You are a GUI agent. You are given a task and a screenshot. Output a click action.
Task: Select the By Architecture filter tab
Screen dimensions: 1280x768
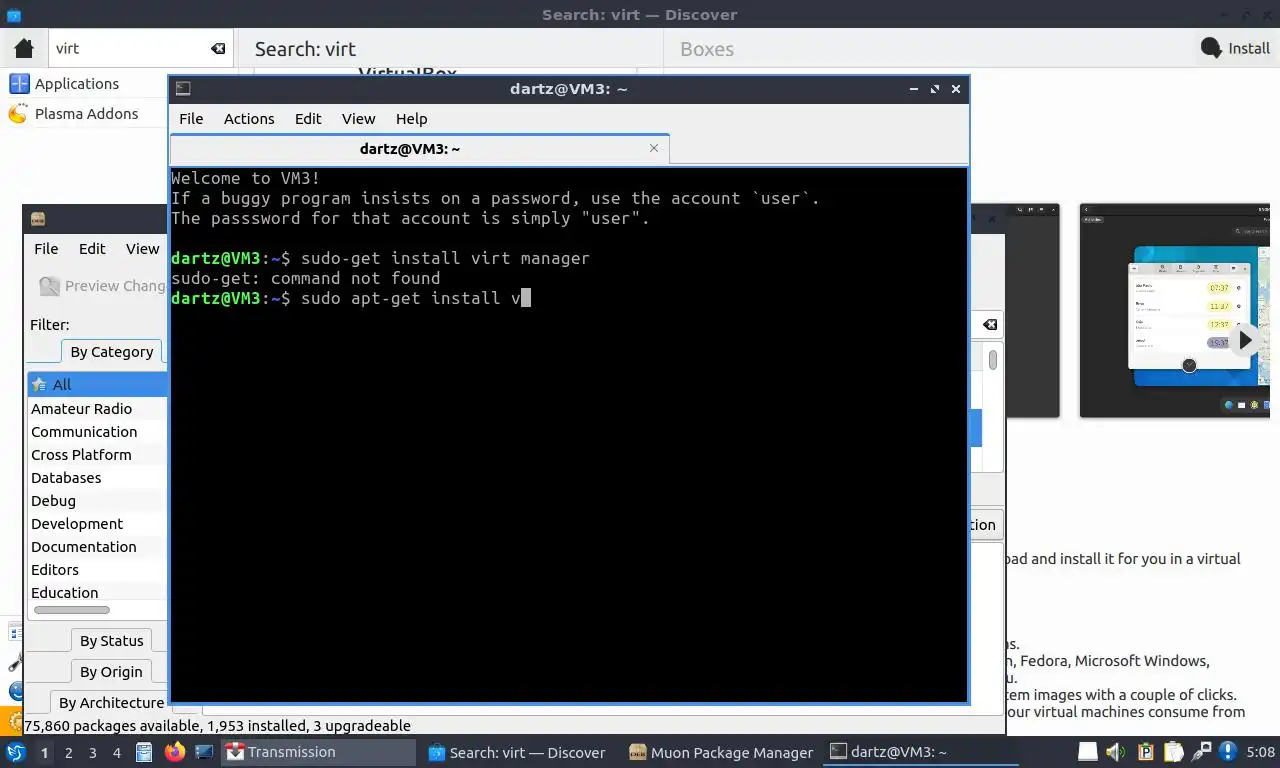pyautogui.click(x=108, y=703)
